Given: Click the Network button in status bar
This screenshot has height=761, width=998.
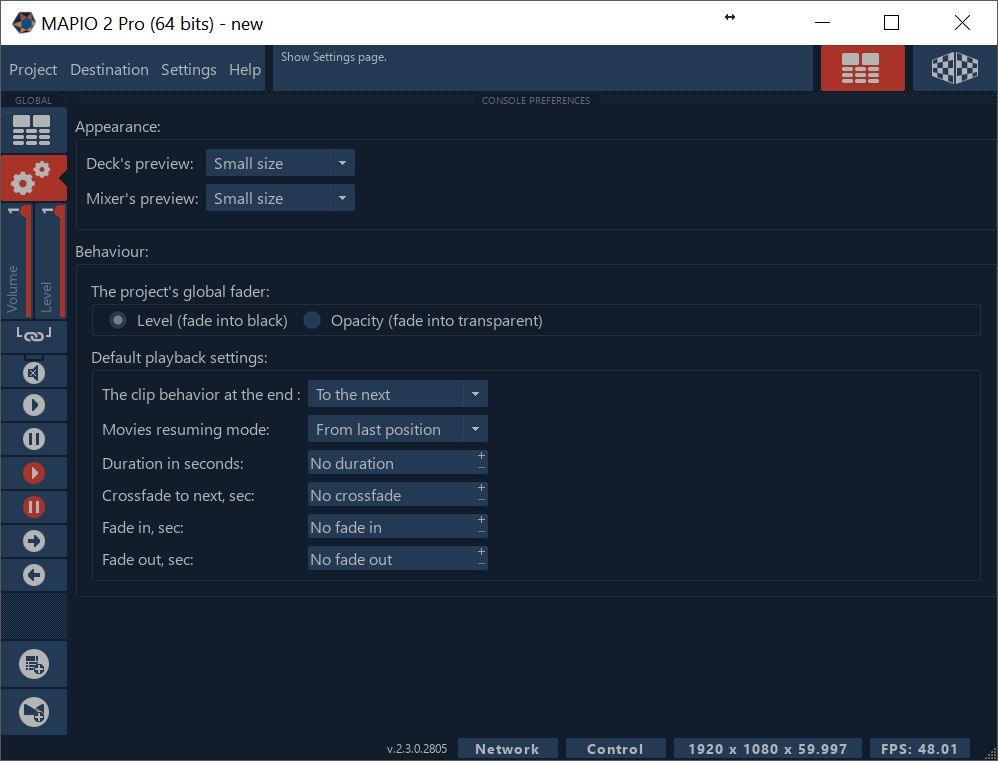Looking at the screenshot, I should tap(507, 747).
